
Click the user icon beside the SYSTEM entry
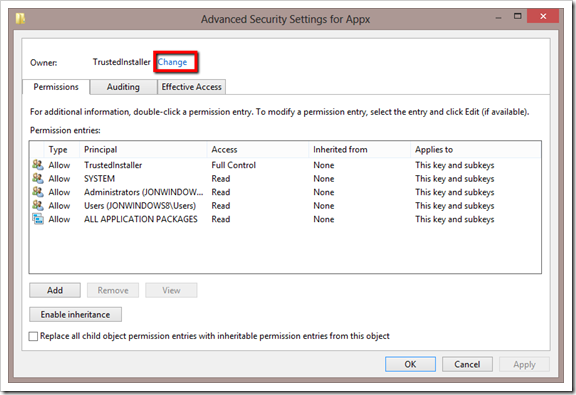pyautogui.click(x=37, y=178)
